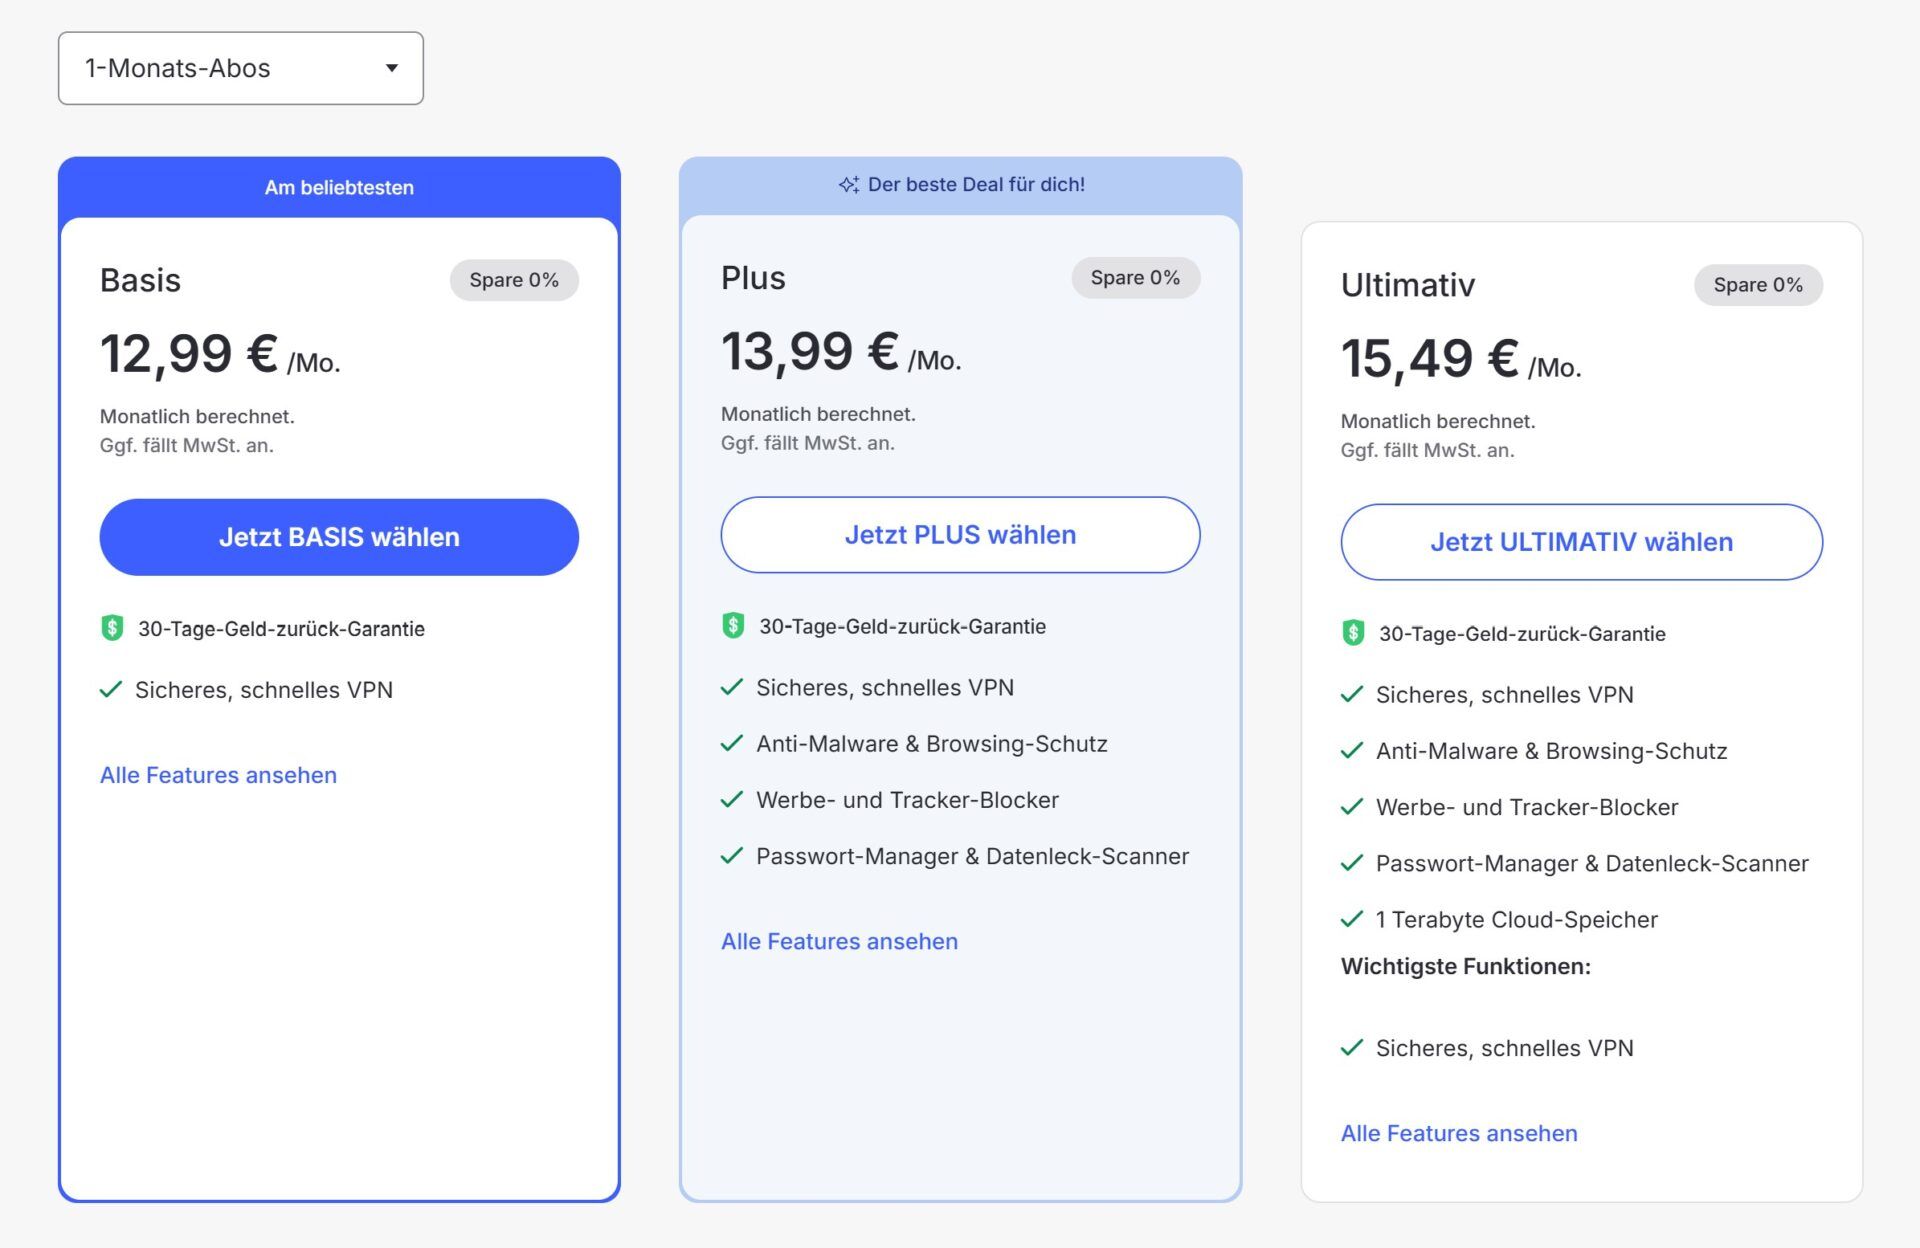Click checkmark beside Werbe- und Tracker-Blocker in Ultimativ
This screenshot has height=1248, width=1920.
[1352, 806]
